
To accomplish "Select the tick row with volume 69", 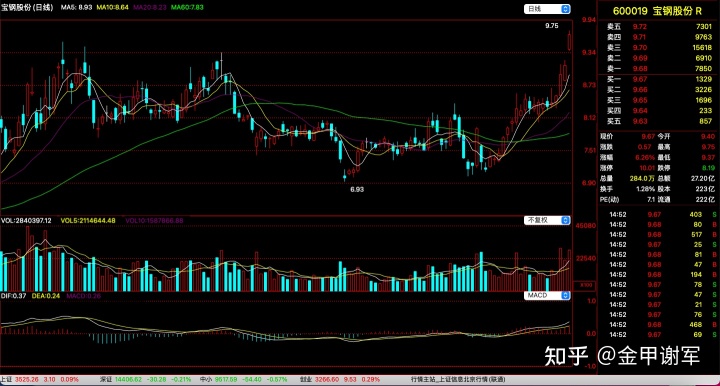I will (x=663, y=335).
